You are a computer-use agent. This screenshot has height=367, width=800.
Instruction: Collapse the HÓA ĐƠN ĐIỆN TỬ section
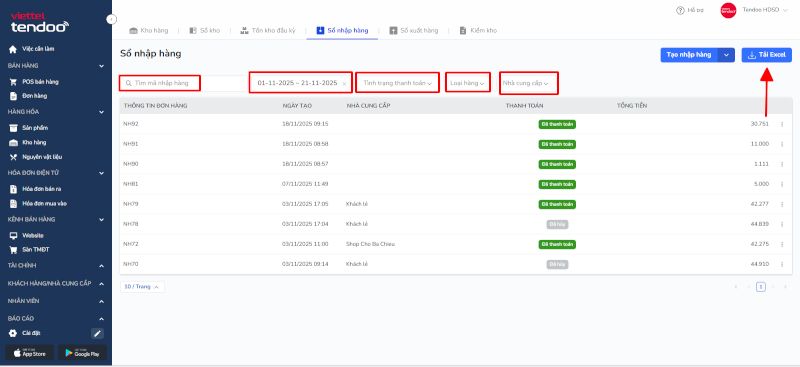(x=102, y=173)
